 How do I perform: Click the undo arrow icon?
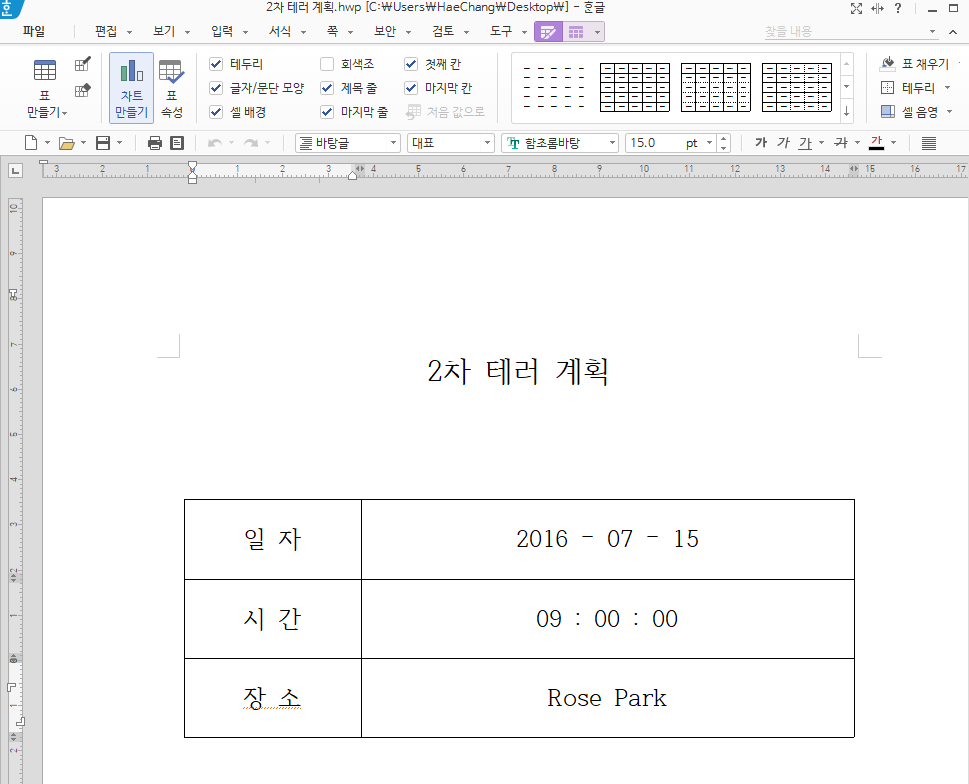click(x=215, y=143)
